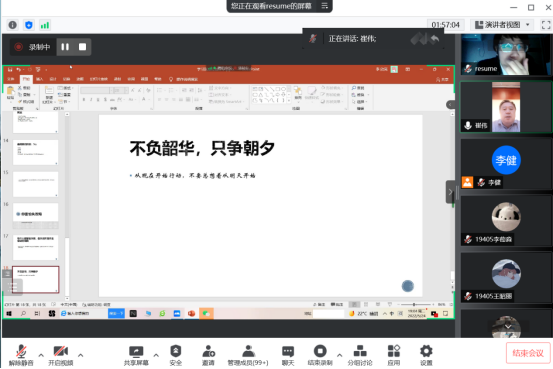Open the 演讲者视图 view dropdown

click(x=502, y=25)
